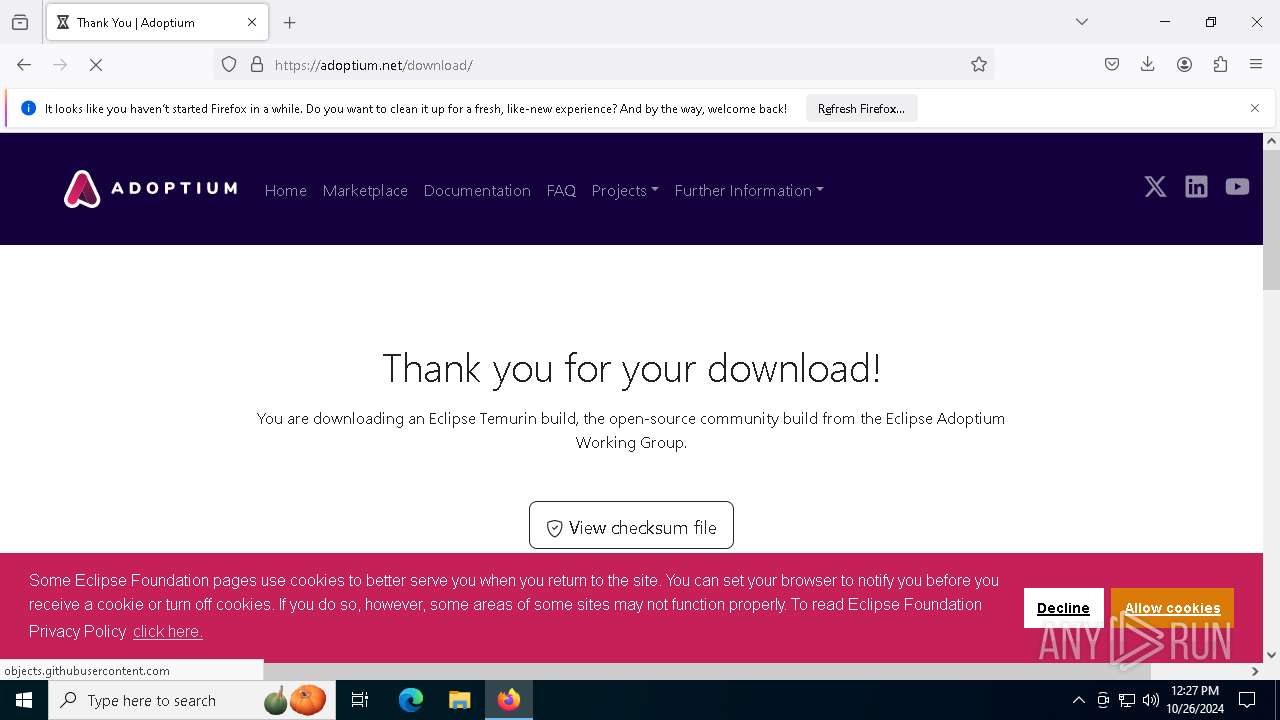Visit Adoptium's X (Twitter) page
1280x720 pixels.
(1155, 187)
